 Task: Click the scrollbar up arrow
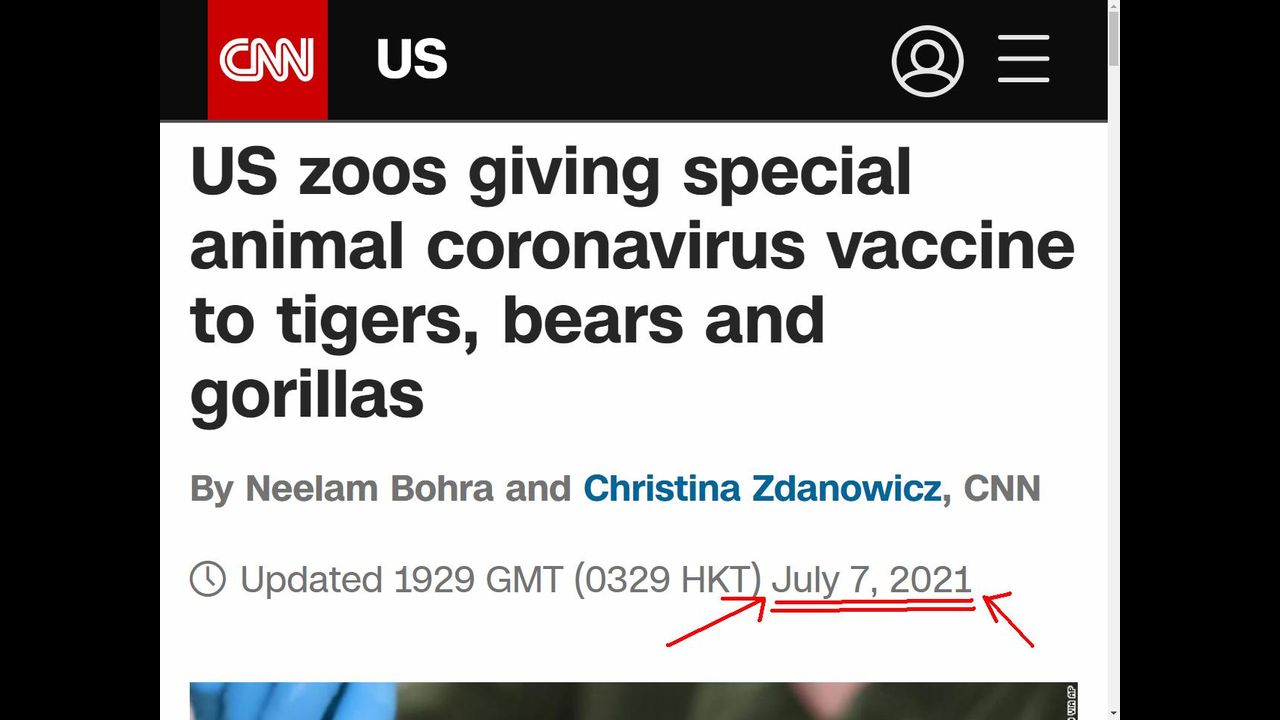point(1113,7)
